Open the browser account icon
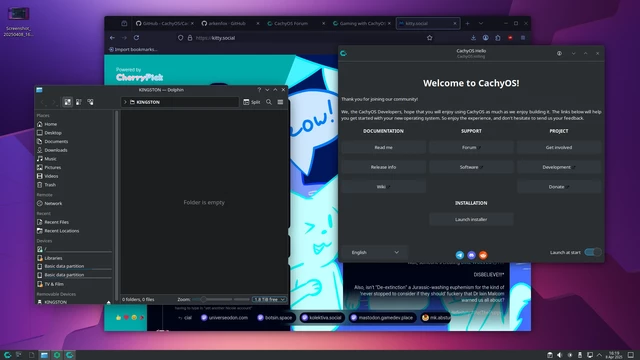The width and height of the screenshot is (640, 360). pyautogui.click(x=485, y=38)
